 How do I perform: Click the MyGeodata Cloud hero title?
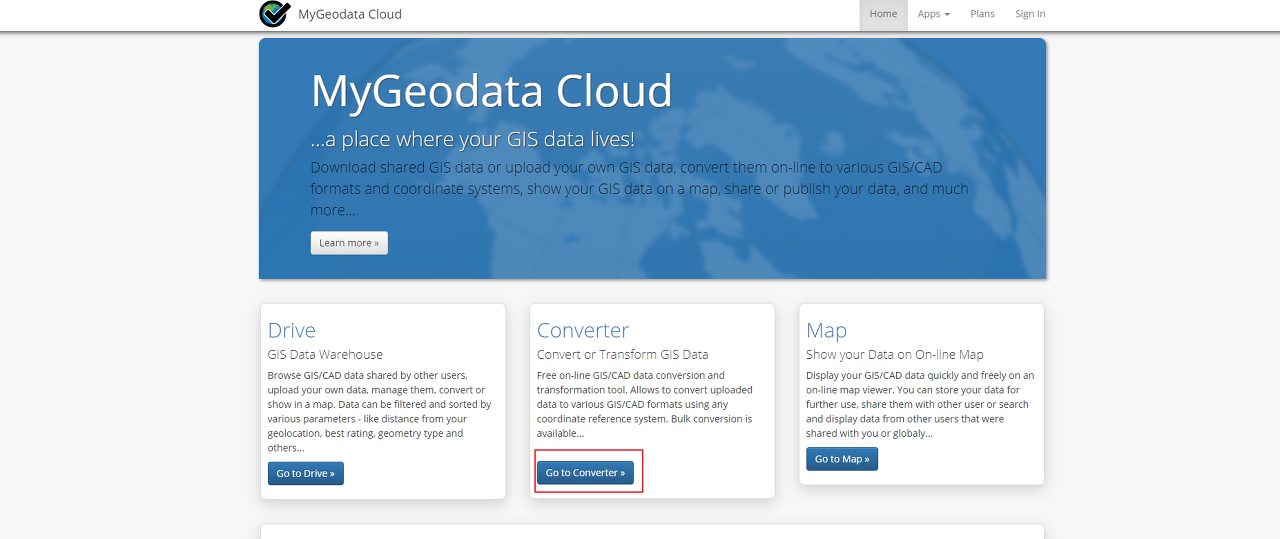point(492,91)
